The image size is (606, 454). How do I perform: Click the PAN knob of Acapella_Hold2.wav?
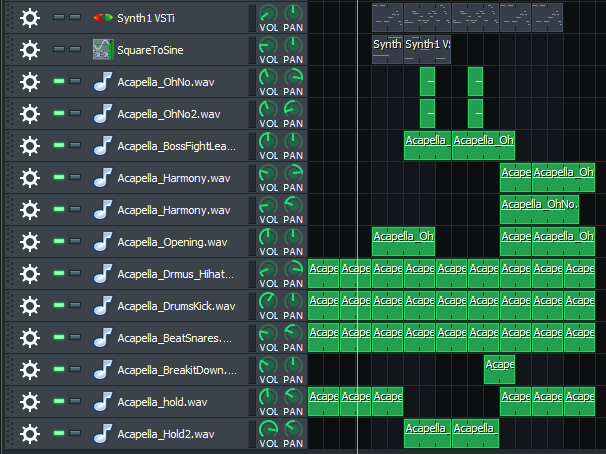pos(293,430)
